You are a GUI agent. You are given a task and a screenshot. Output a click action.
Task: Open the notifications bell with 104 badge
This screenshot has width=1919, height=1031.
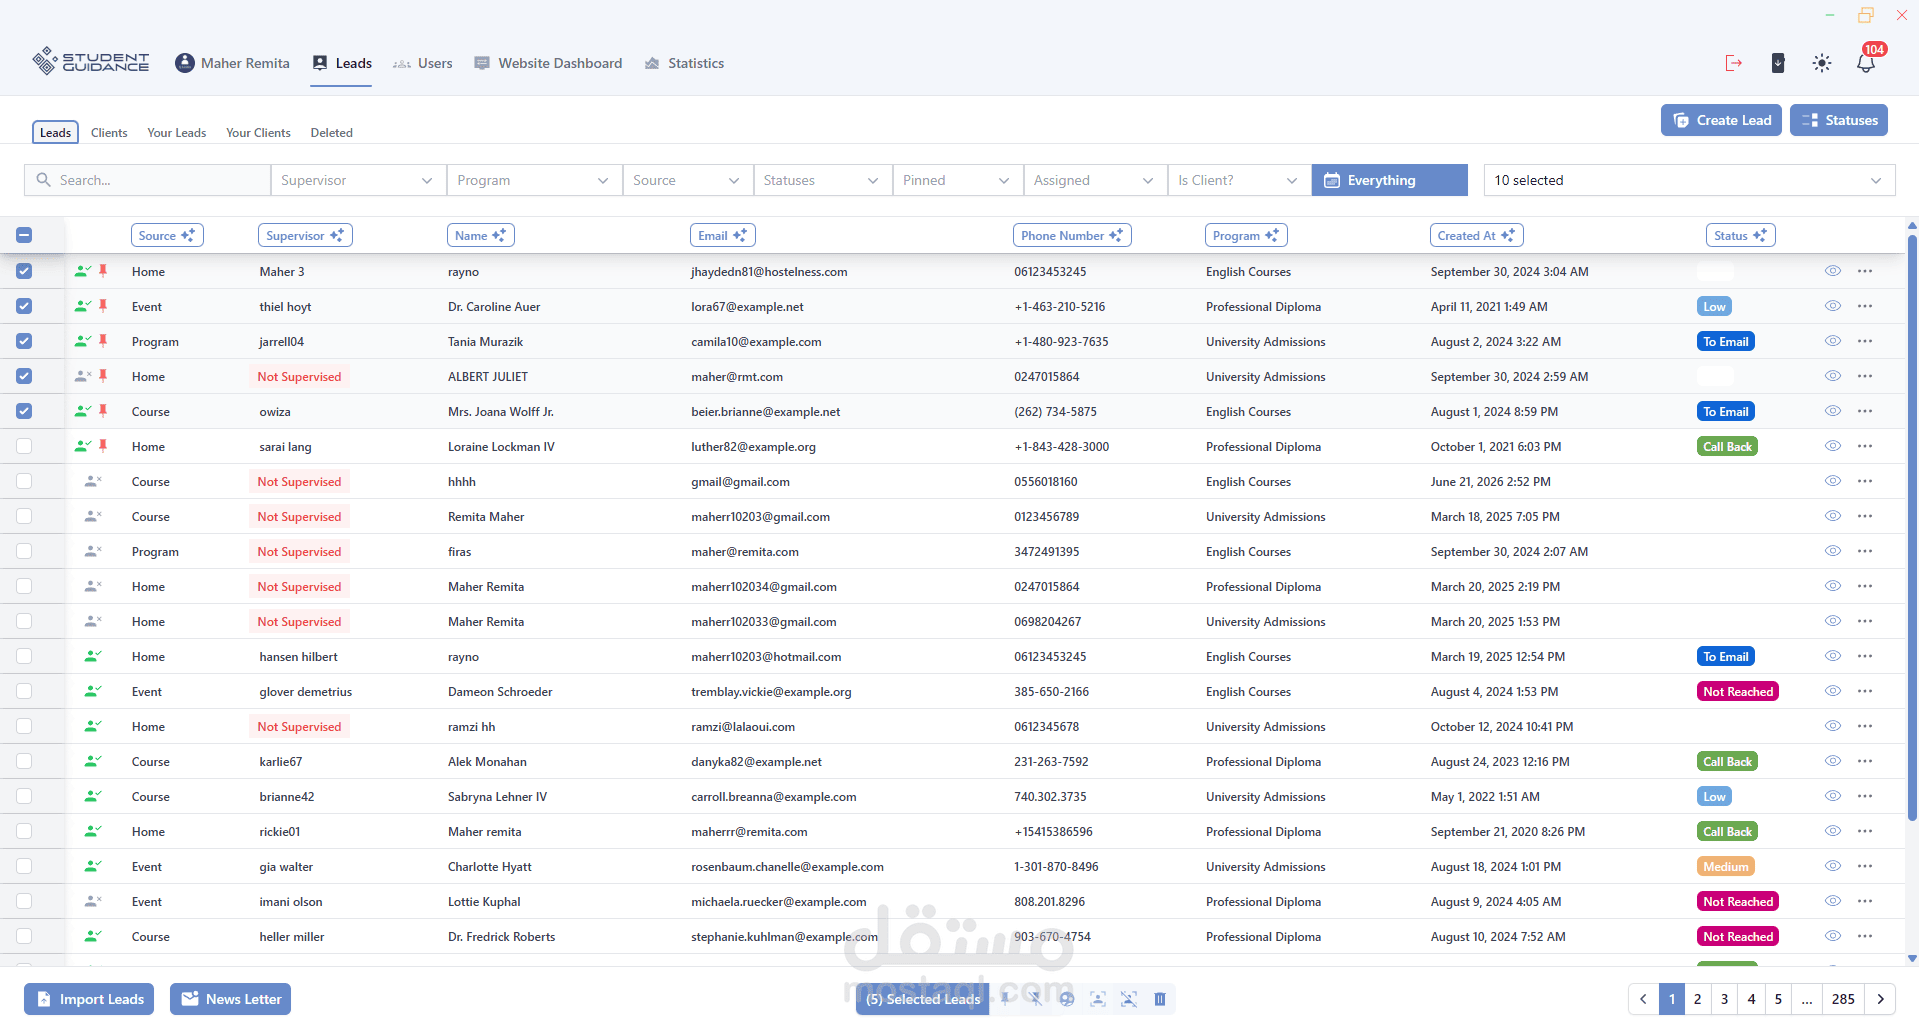click(1866, 63)
